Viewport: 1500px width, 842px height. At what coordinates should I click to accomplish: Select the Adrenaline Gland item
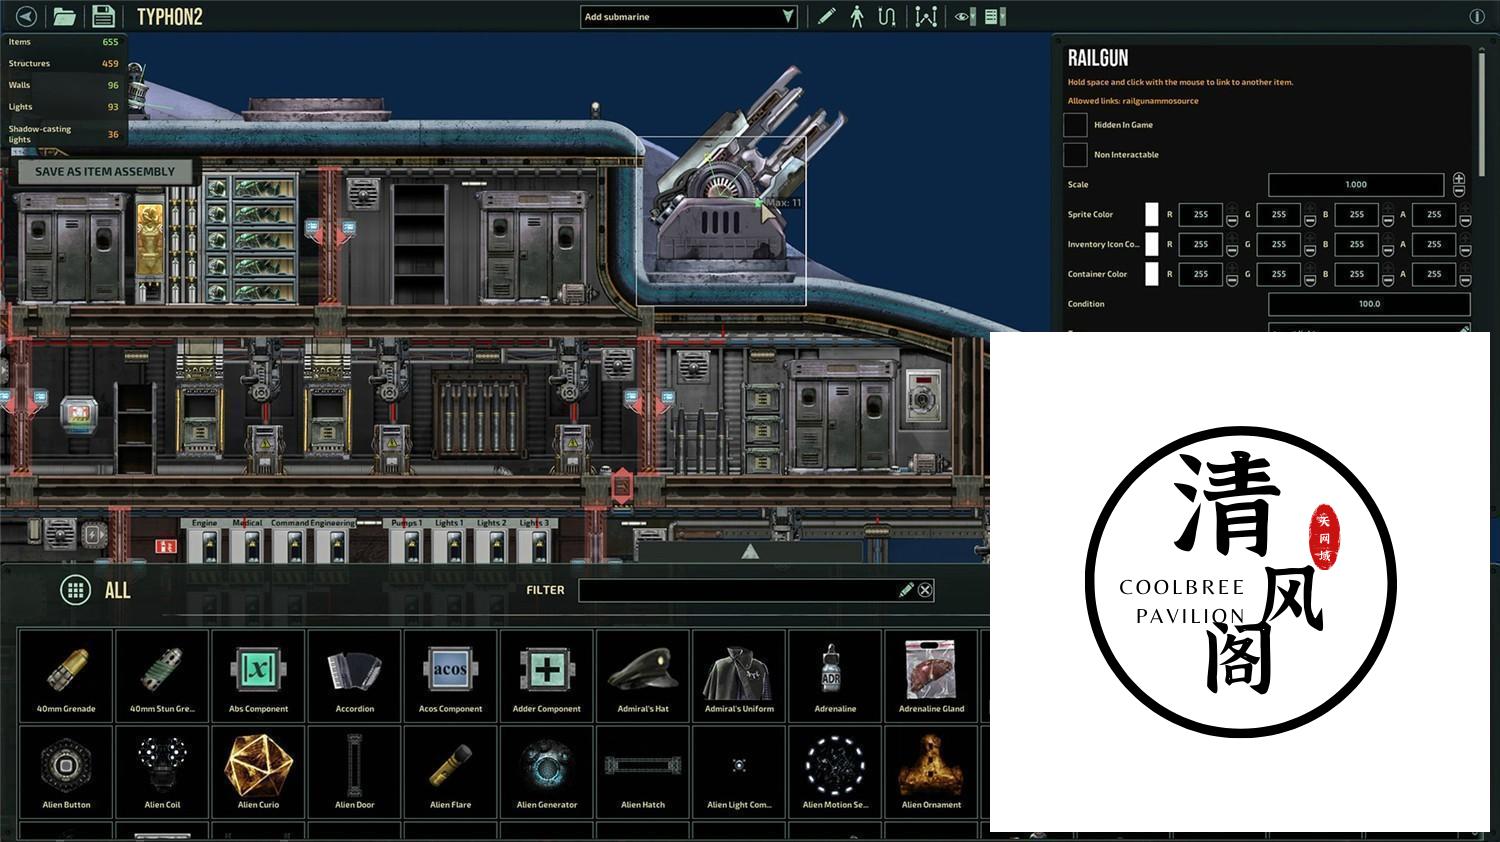coord(932,675)
